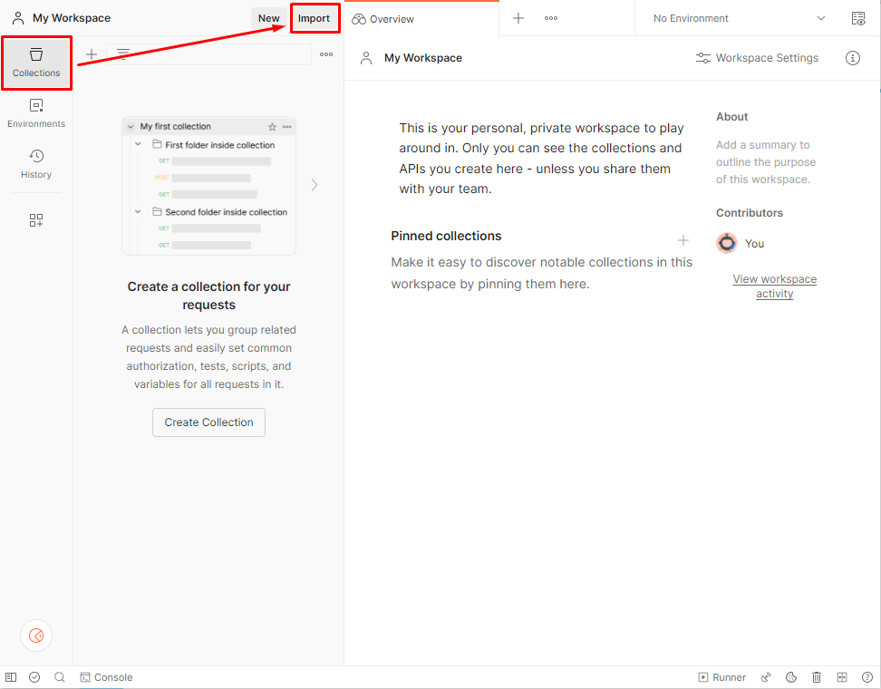Click Add a summary description text

pyautogui.click(x=765, y=162)
